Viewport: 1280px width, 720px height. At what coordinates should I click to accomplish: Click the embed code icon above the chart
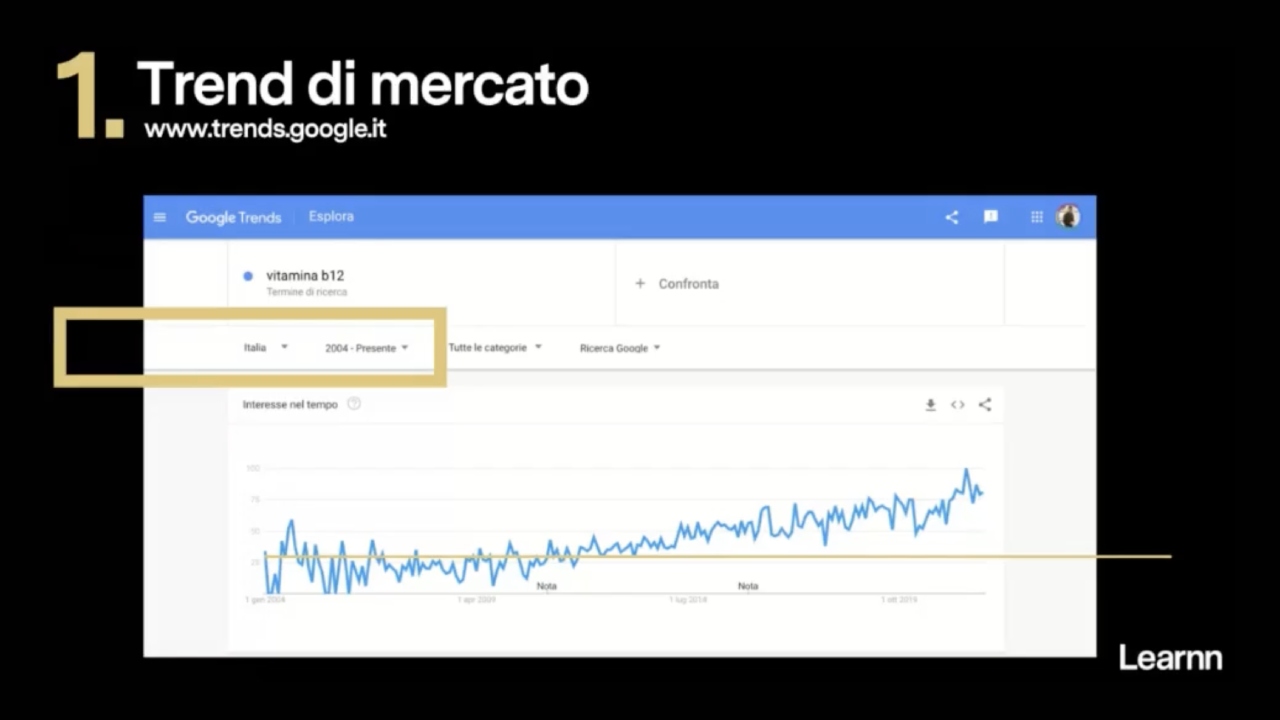pyautogui.click(x=957, y=404)
